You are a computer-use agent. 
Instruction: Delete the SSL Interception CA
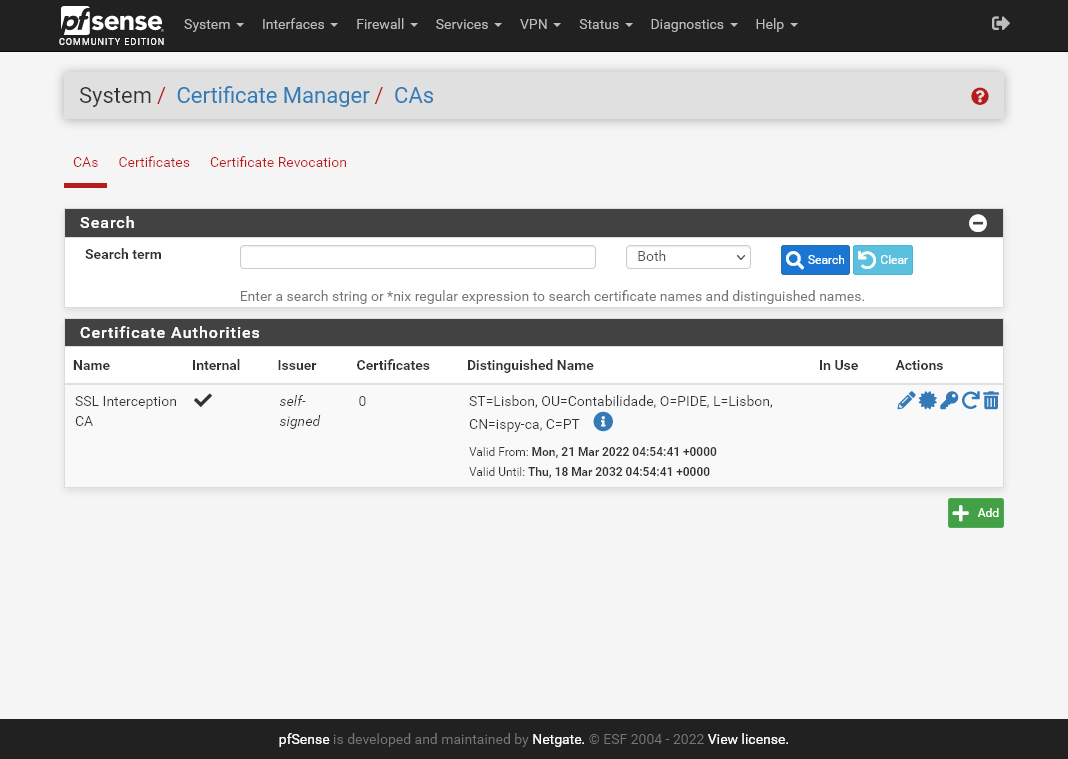[991, 401]
